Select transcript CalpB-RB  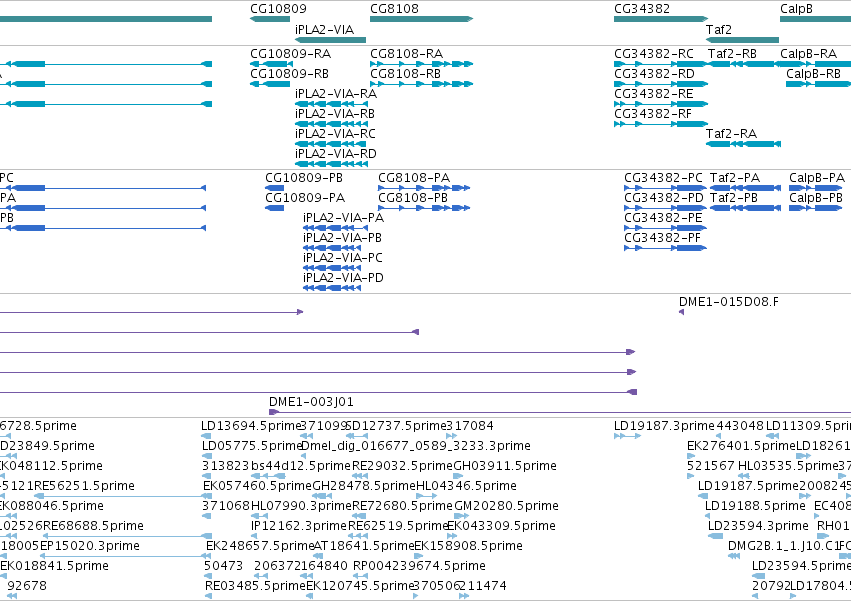pos(814,73)
